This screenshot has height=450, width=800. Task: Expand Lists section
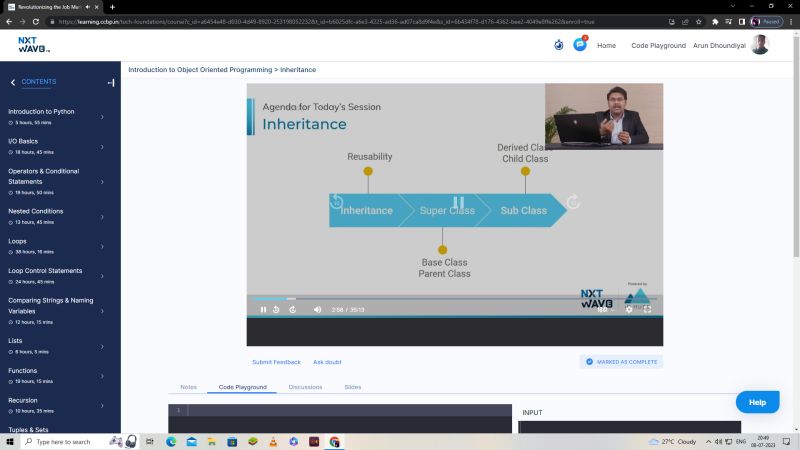(x=56, y=346)
